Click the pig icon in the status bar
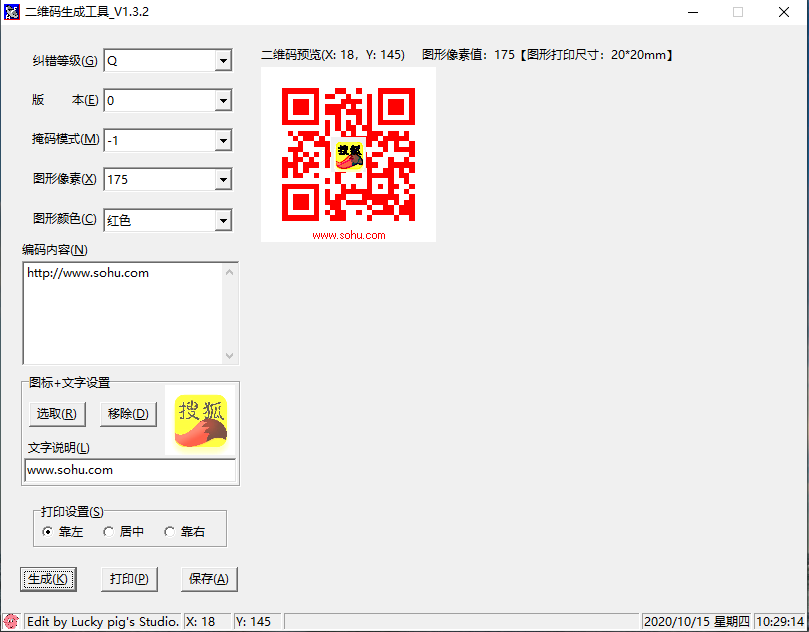 pyautogui.click(x=11, y=621)
